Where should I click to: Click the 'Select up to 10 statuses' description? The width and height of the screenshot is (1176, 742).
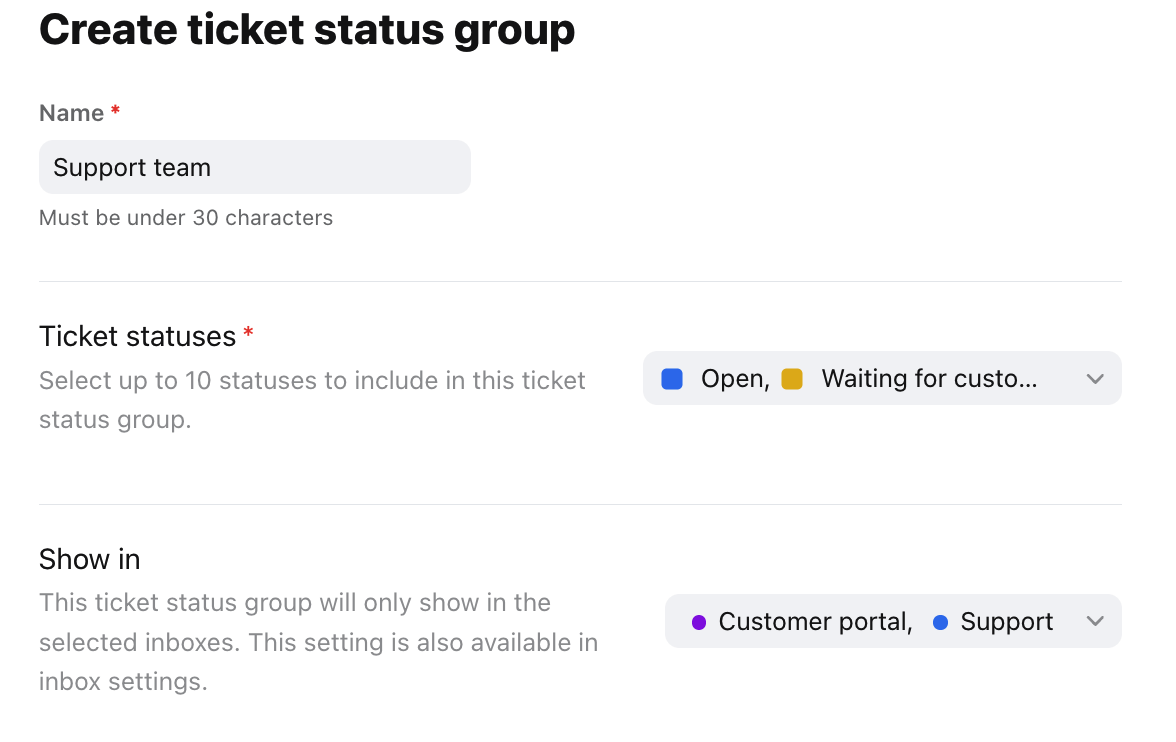point(312,400)
